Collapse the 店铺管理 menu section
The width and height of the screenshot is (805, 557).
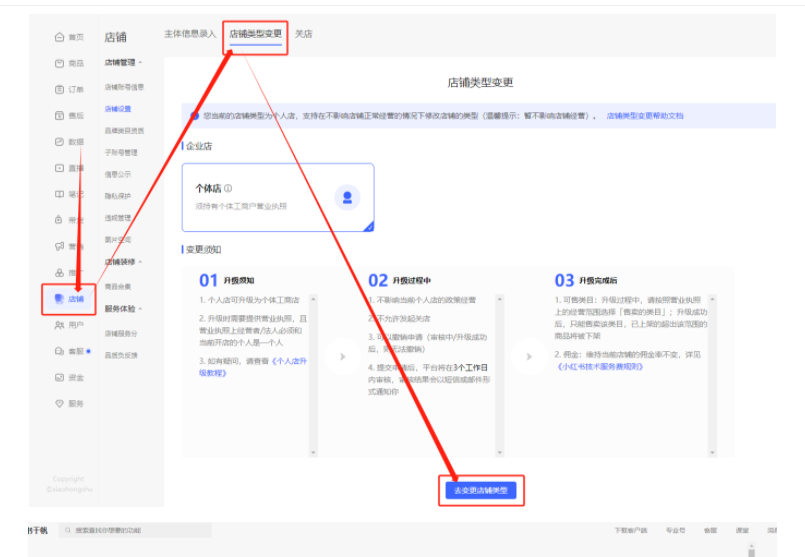[x=140, y=62]
